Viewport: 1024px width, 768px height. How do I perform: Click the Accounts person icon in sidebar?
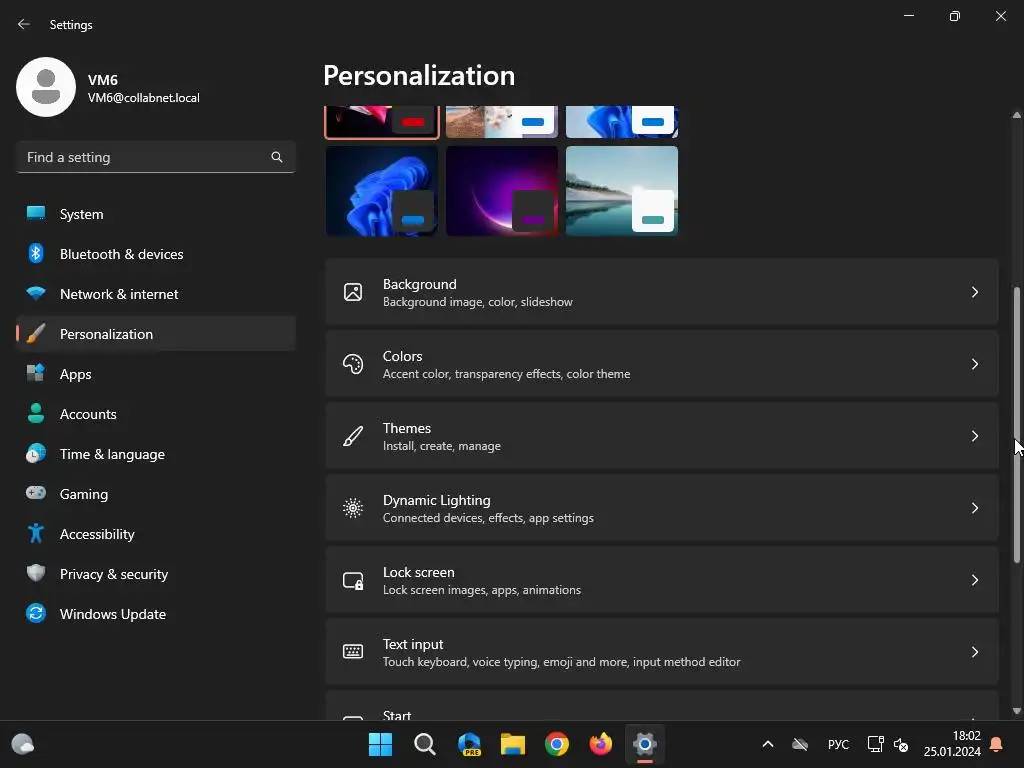[x=36, y=413]
